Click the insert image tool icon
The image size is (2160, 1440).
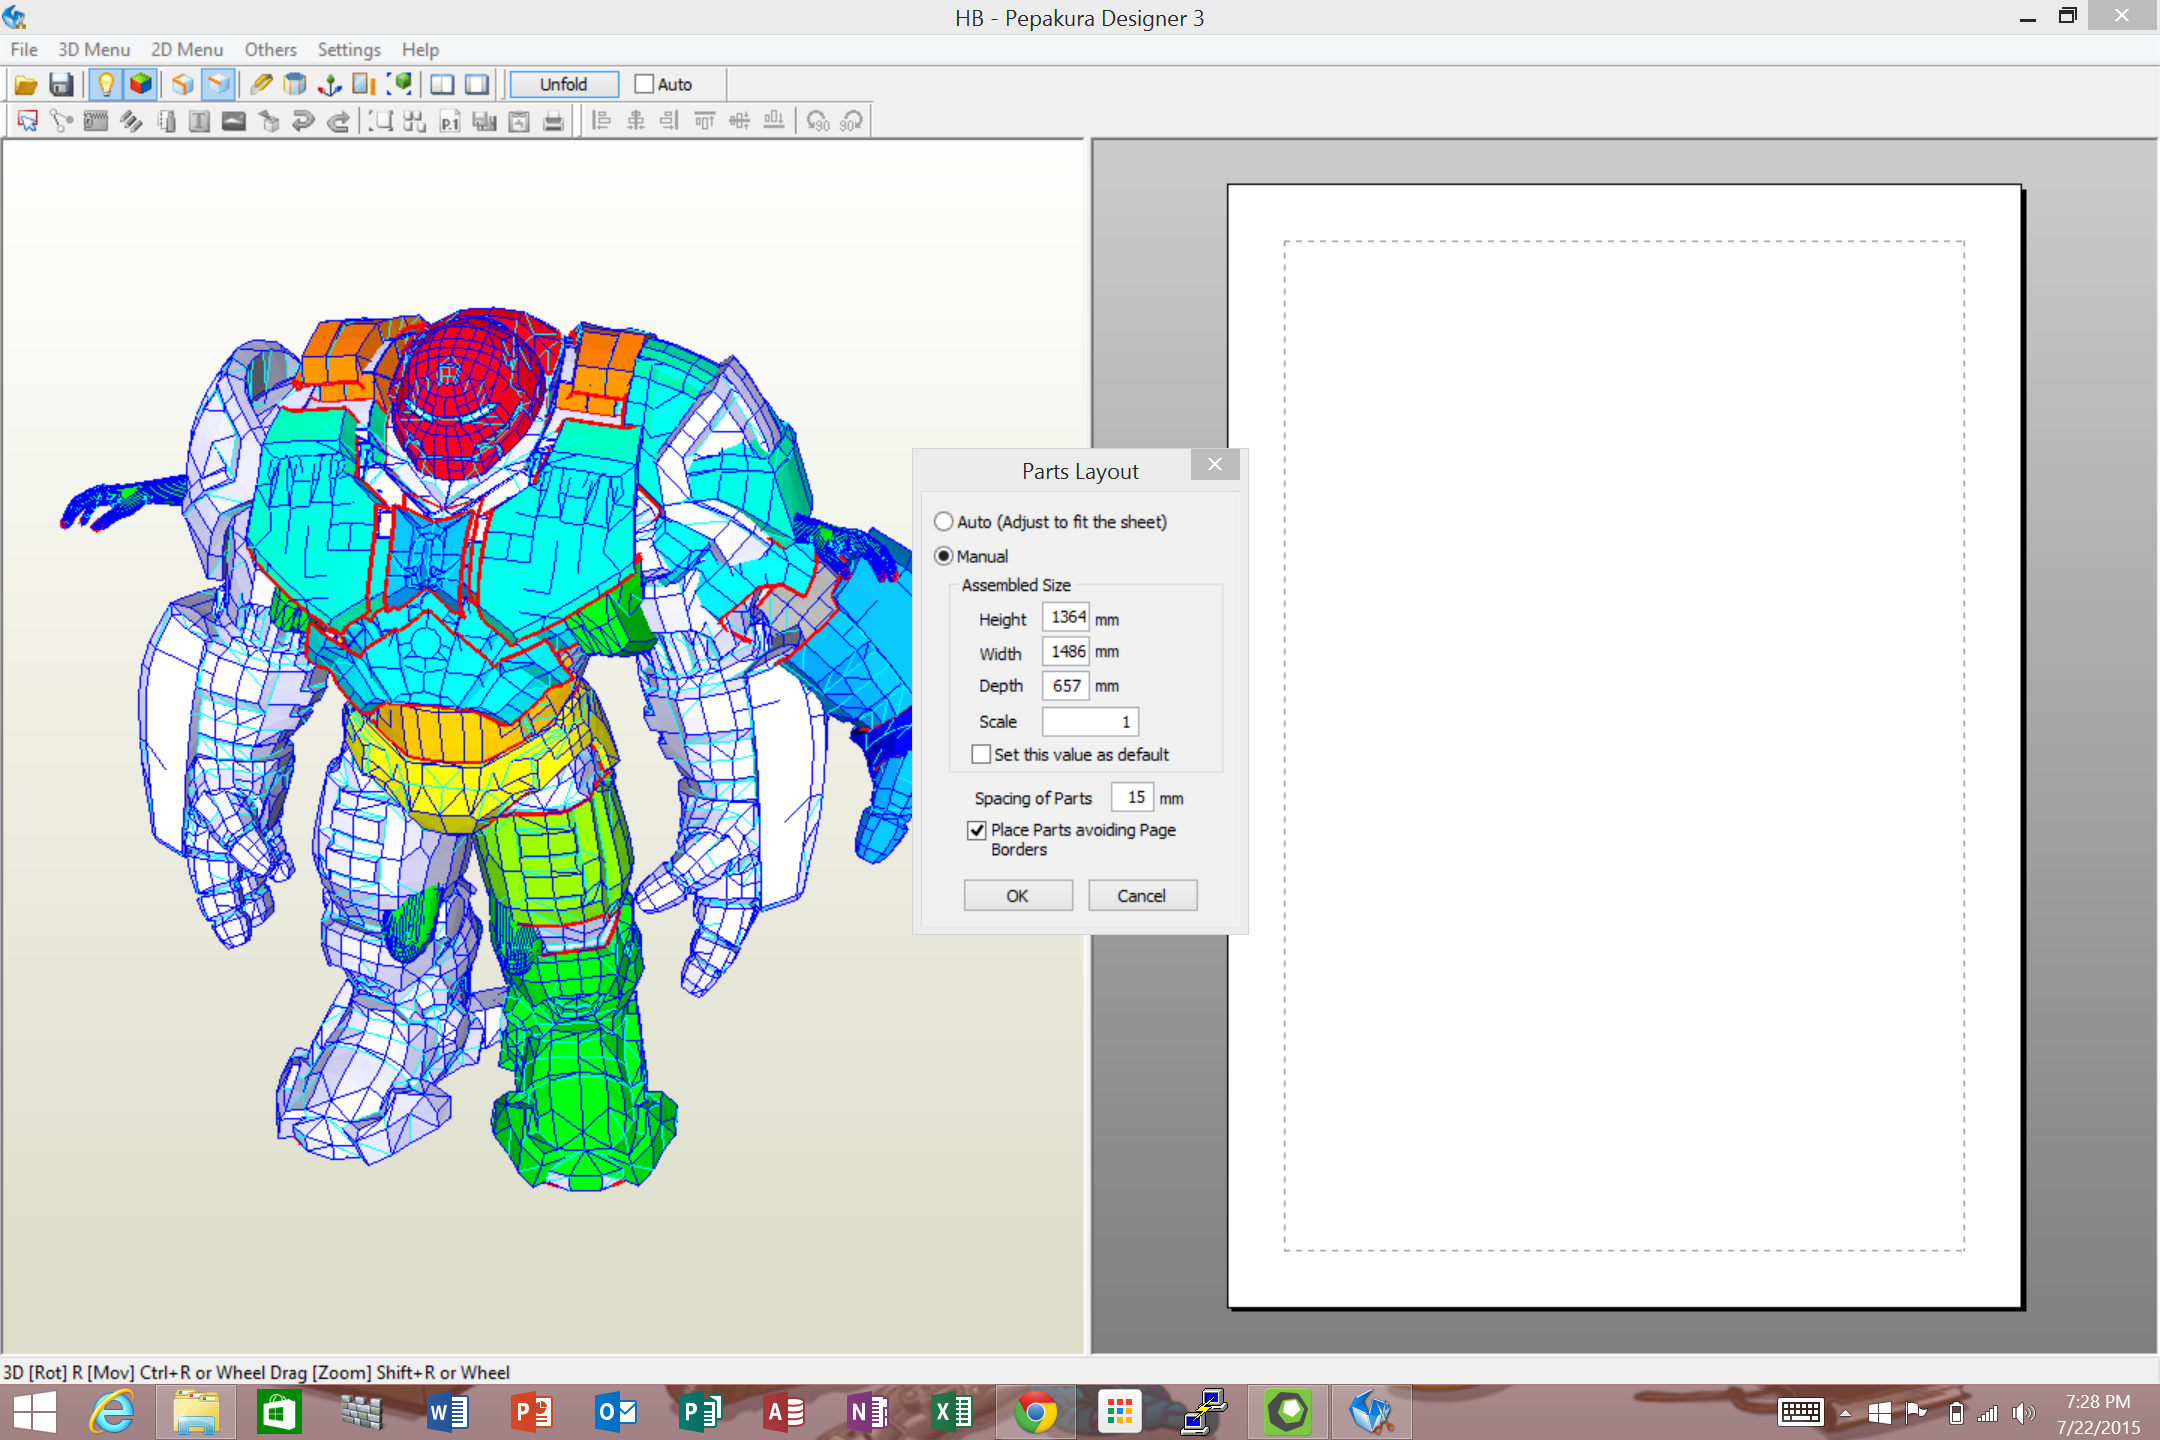point(234,121)
